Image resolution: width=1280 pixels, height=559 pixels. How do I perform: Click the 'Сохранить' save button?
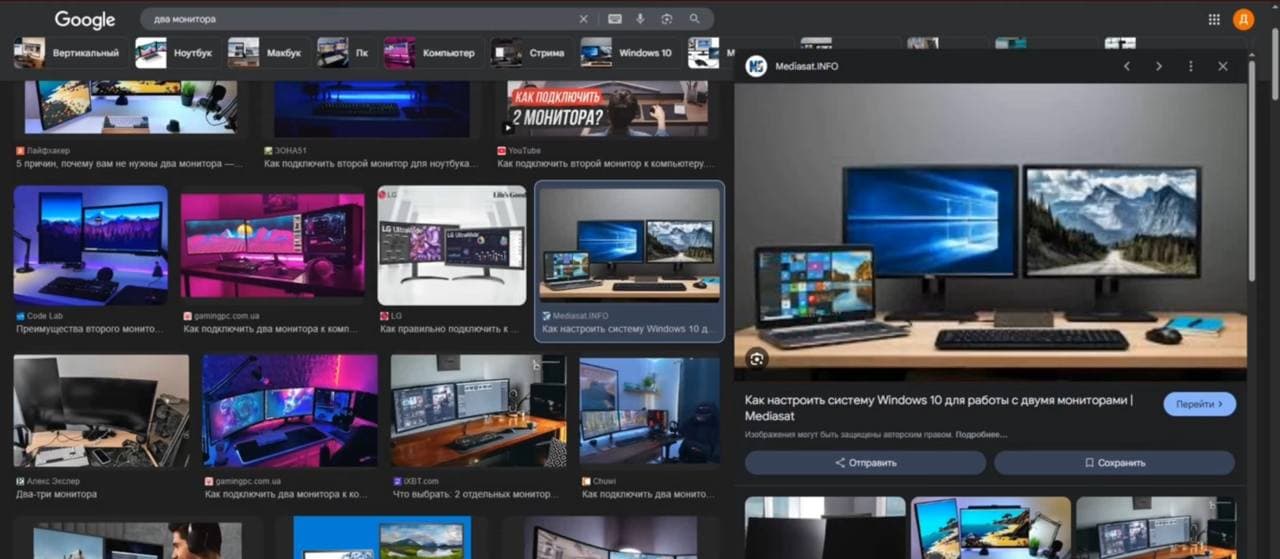pyautogui.click(x=1114, y=463)
